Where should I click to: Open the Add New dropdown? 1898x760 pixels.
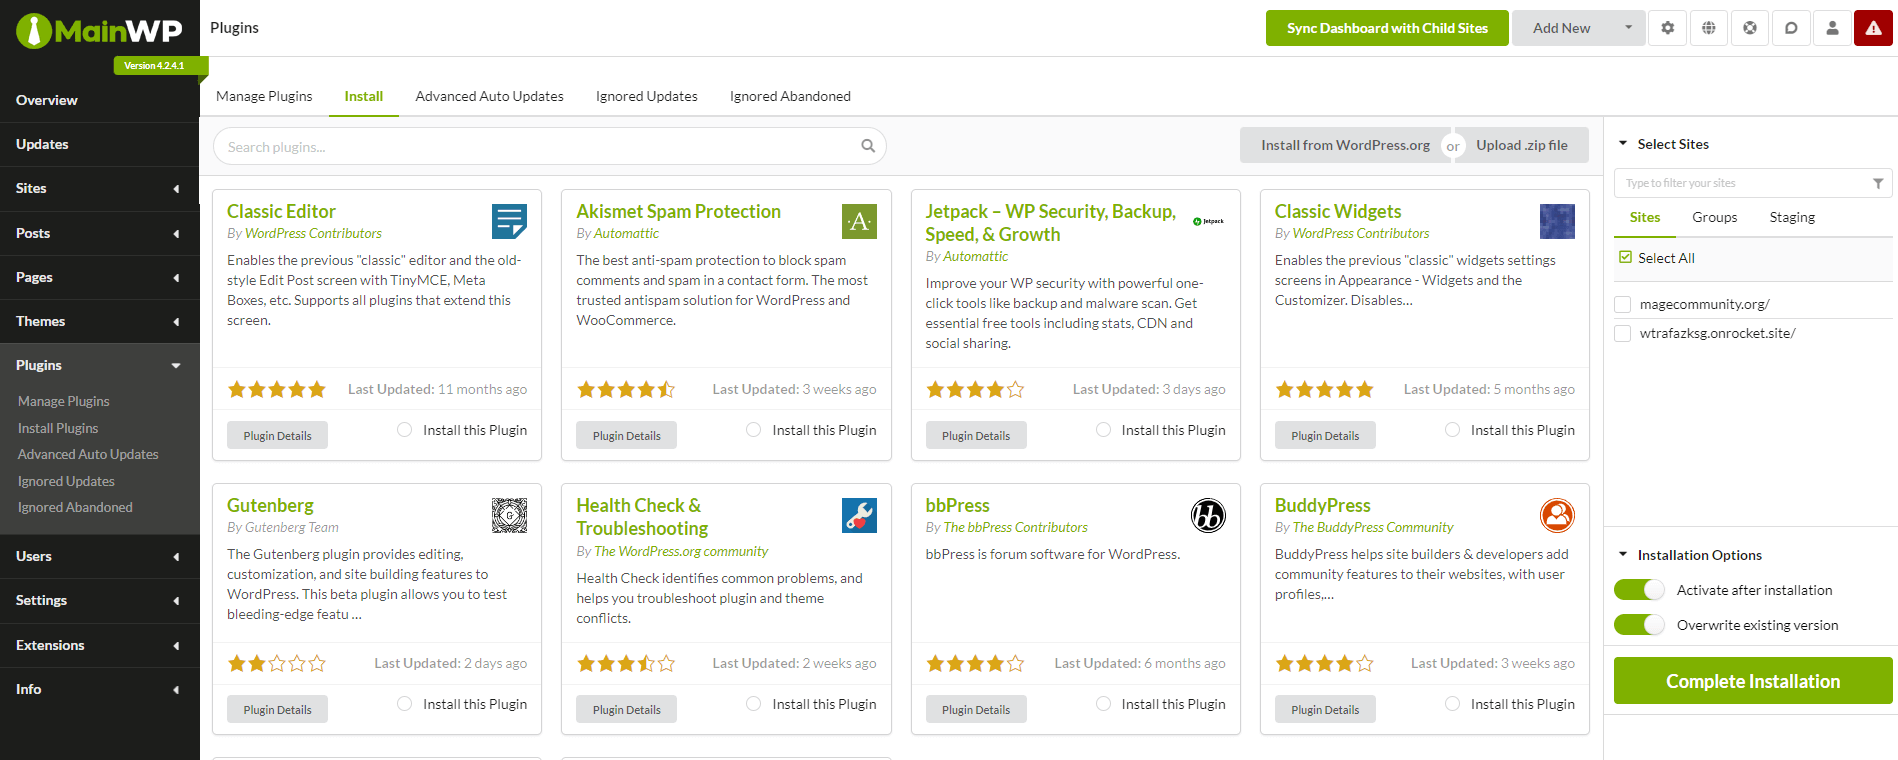1578,28
